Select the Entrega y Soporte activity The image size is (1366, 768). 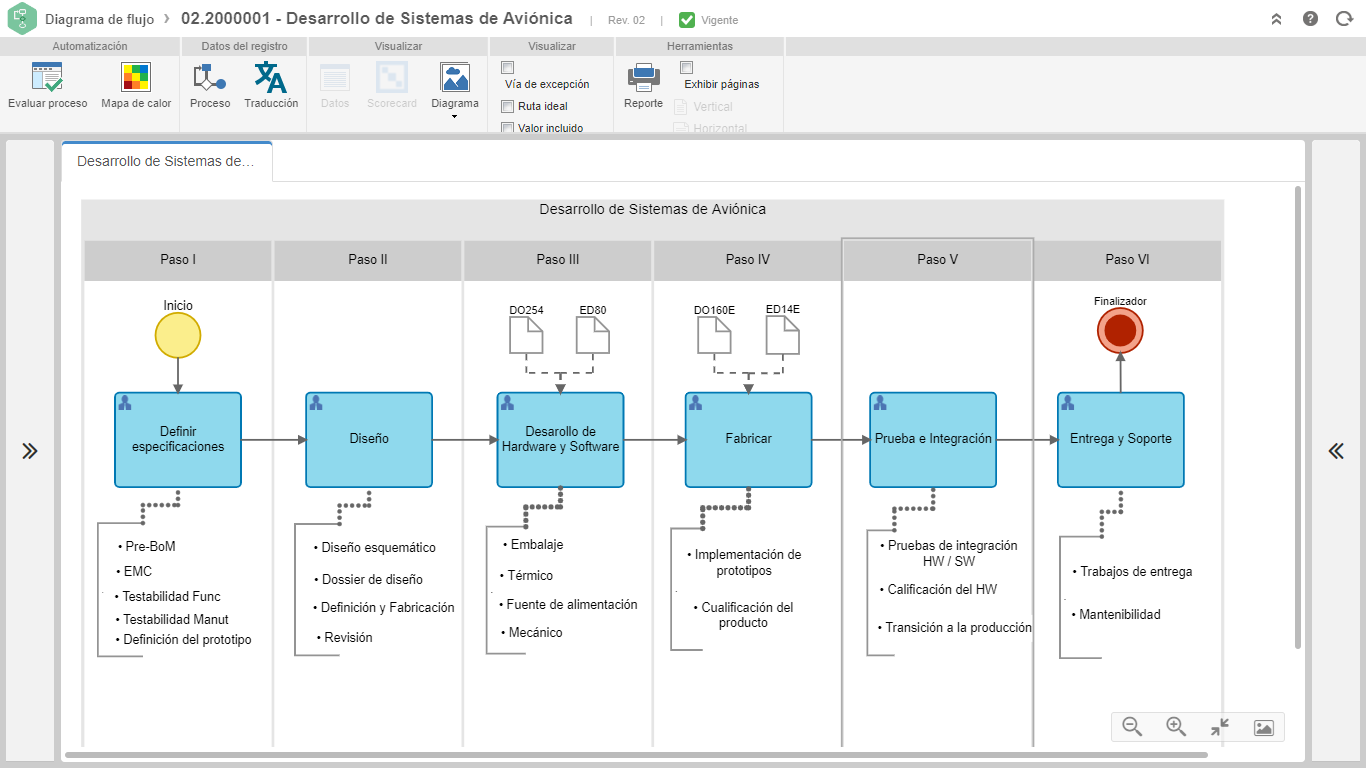(1121, 440)
